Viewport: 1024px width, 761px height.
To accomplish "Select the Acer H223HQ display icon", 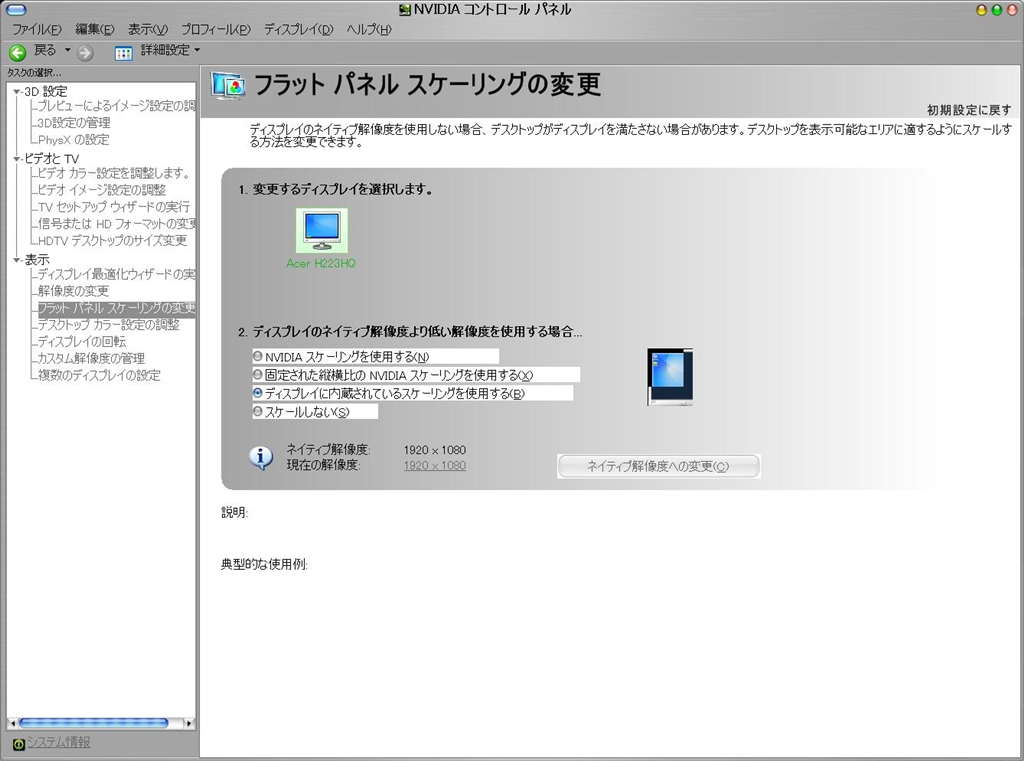I will tap(321, 231).
